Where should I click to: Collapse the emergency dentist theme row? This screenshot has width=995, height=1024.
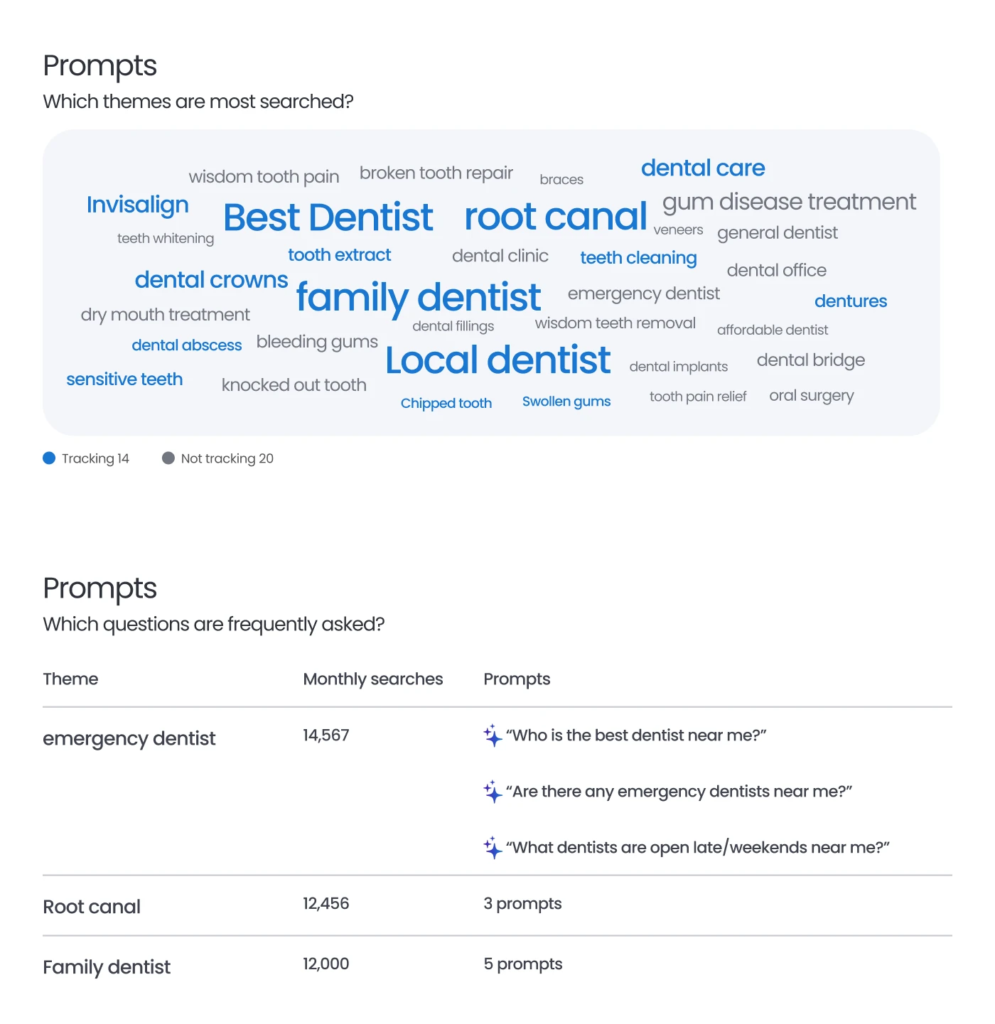tap(129, 739)
